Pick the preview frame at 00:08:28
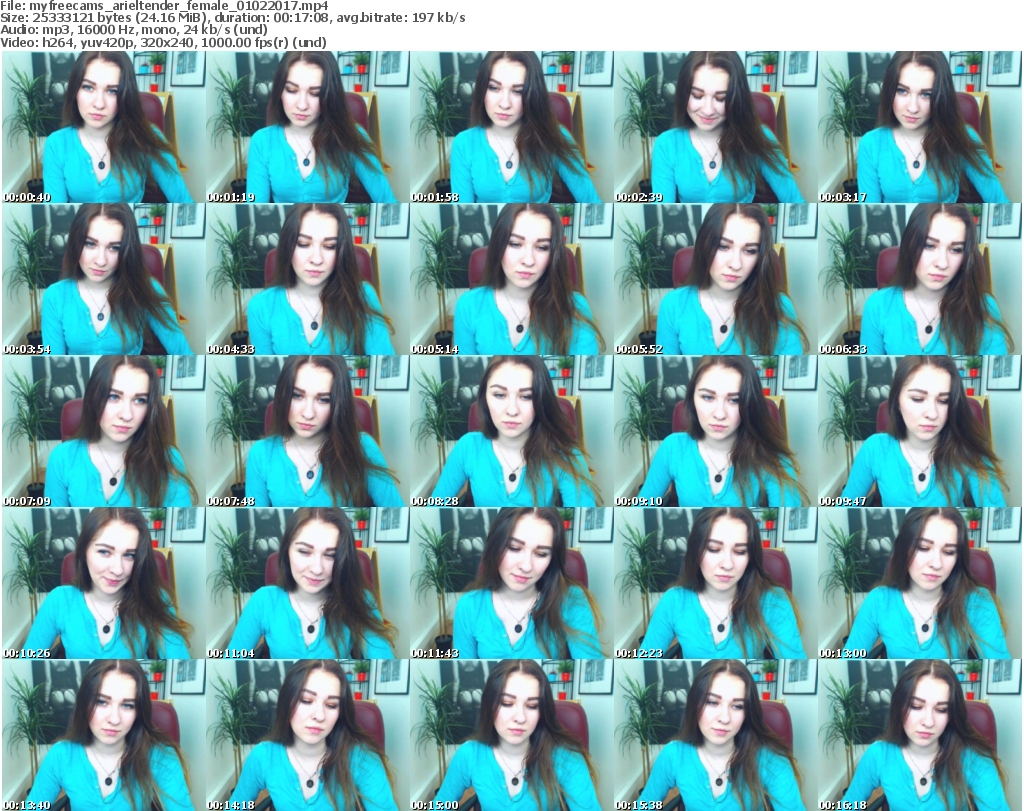1024x811 pixels. coord(511,432)
